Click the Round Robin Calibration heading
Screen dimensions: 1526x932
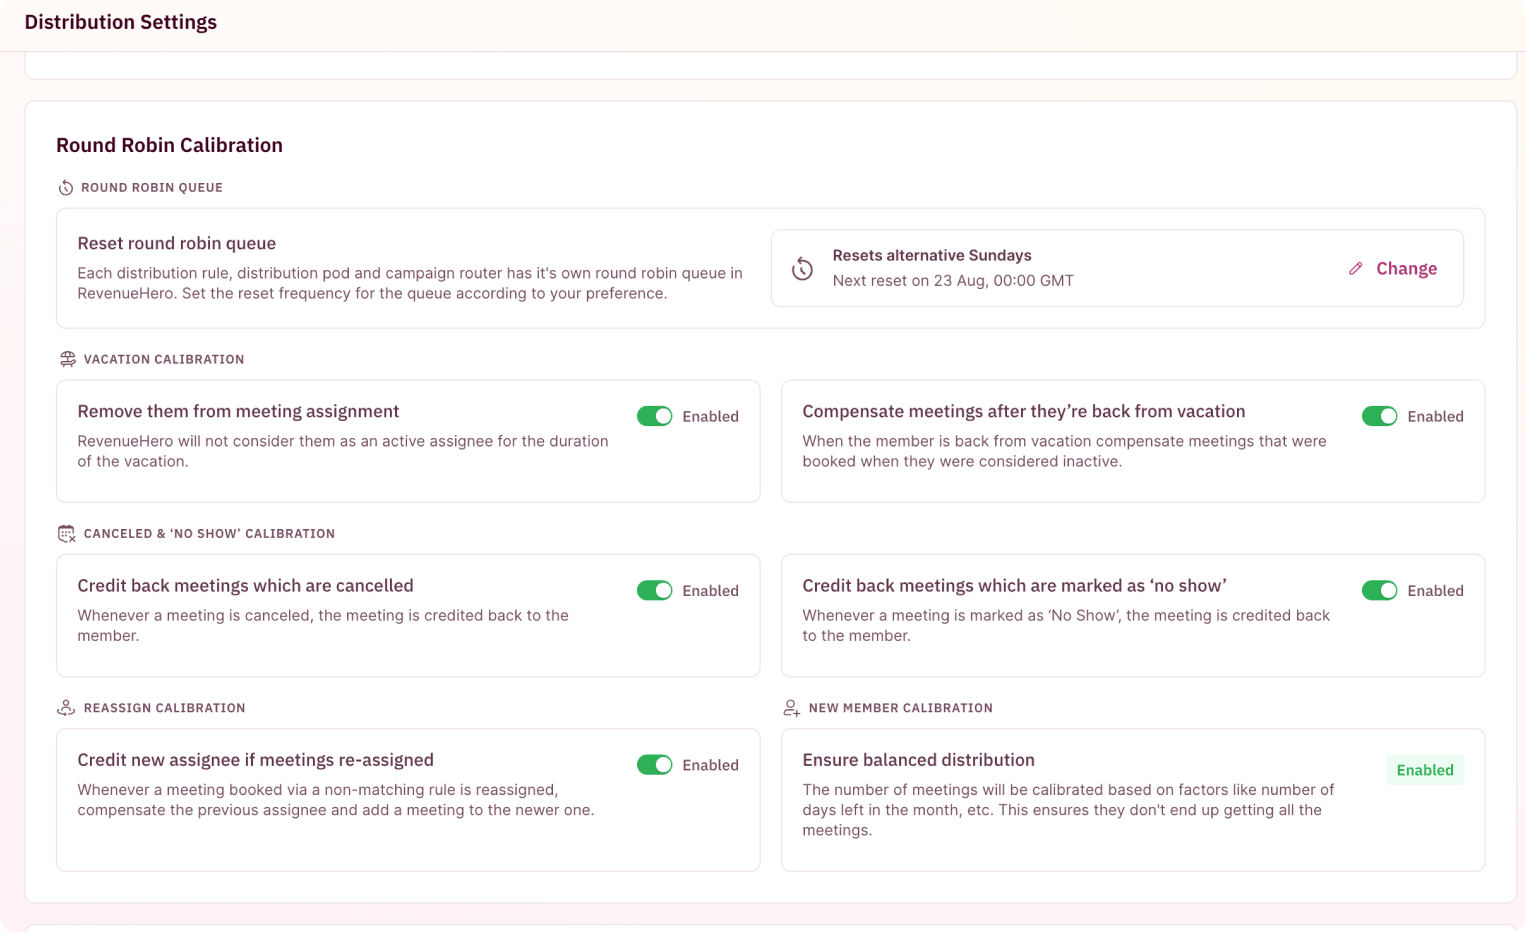[169, 145]
